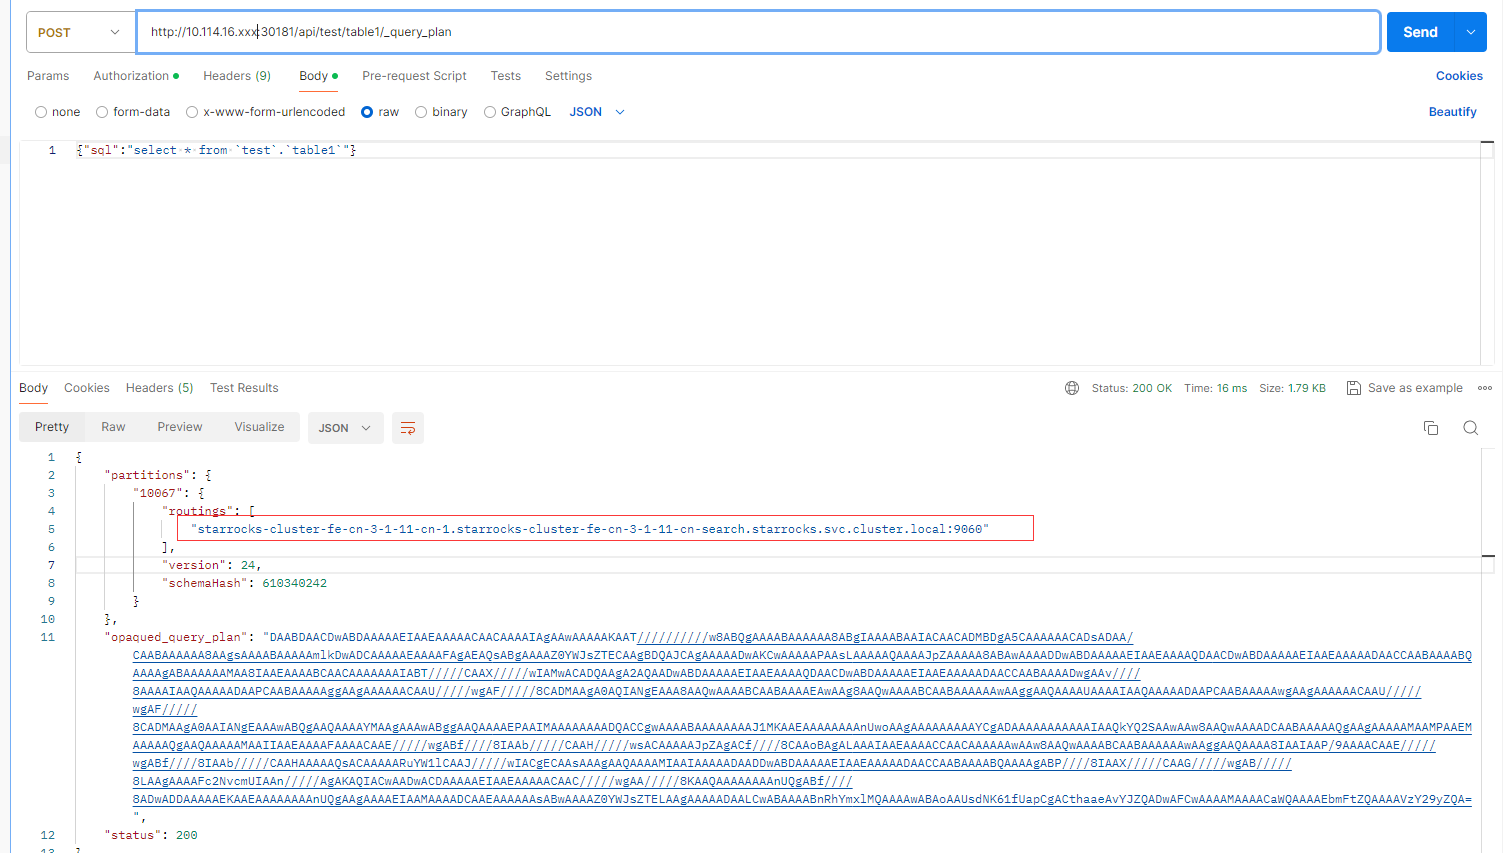This screenshot has height=853, width=1512.
Task: Click the search response magnifier icon
Action: pyautogui.click(x=1470, y=428)
